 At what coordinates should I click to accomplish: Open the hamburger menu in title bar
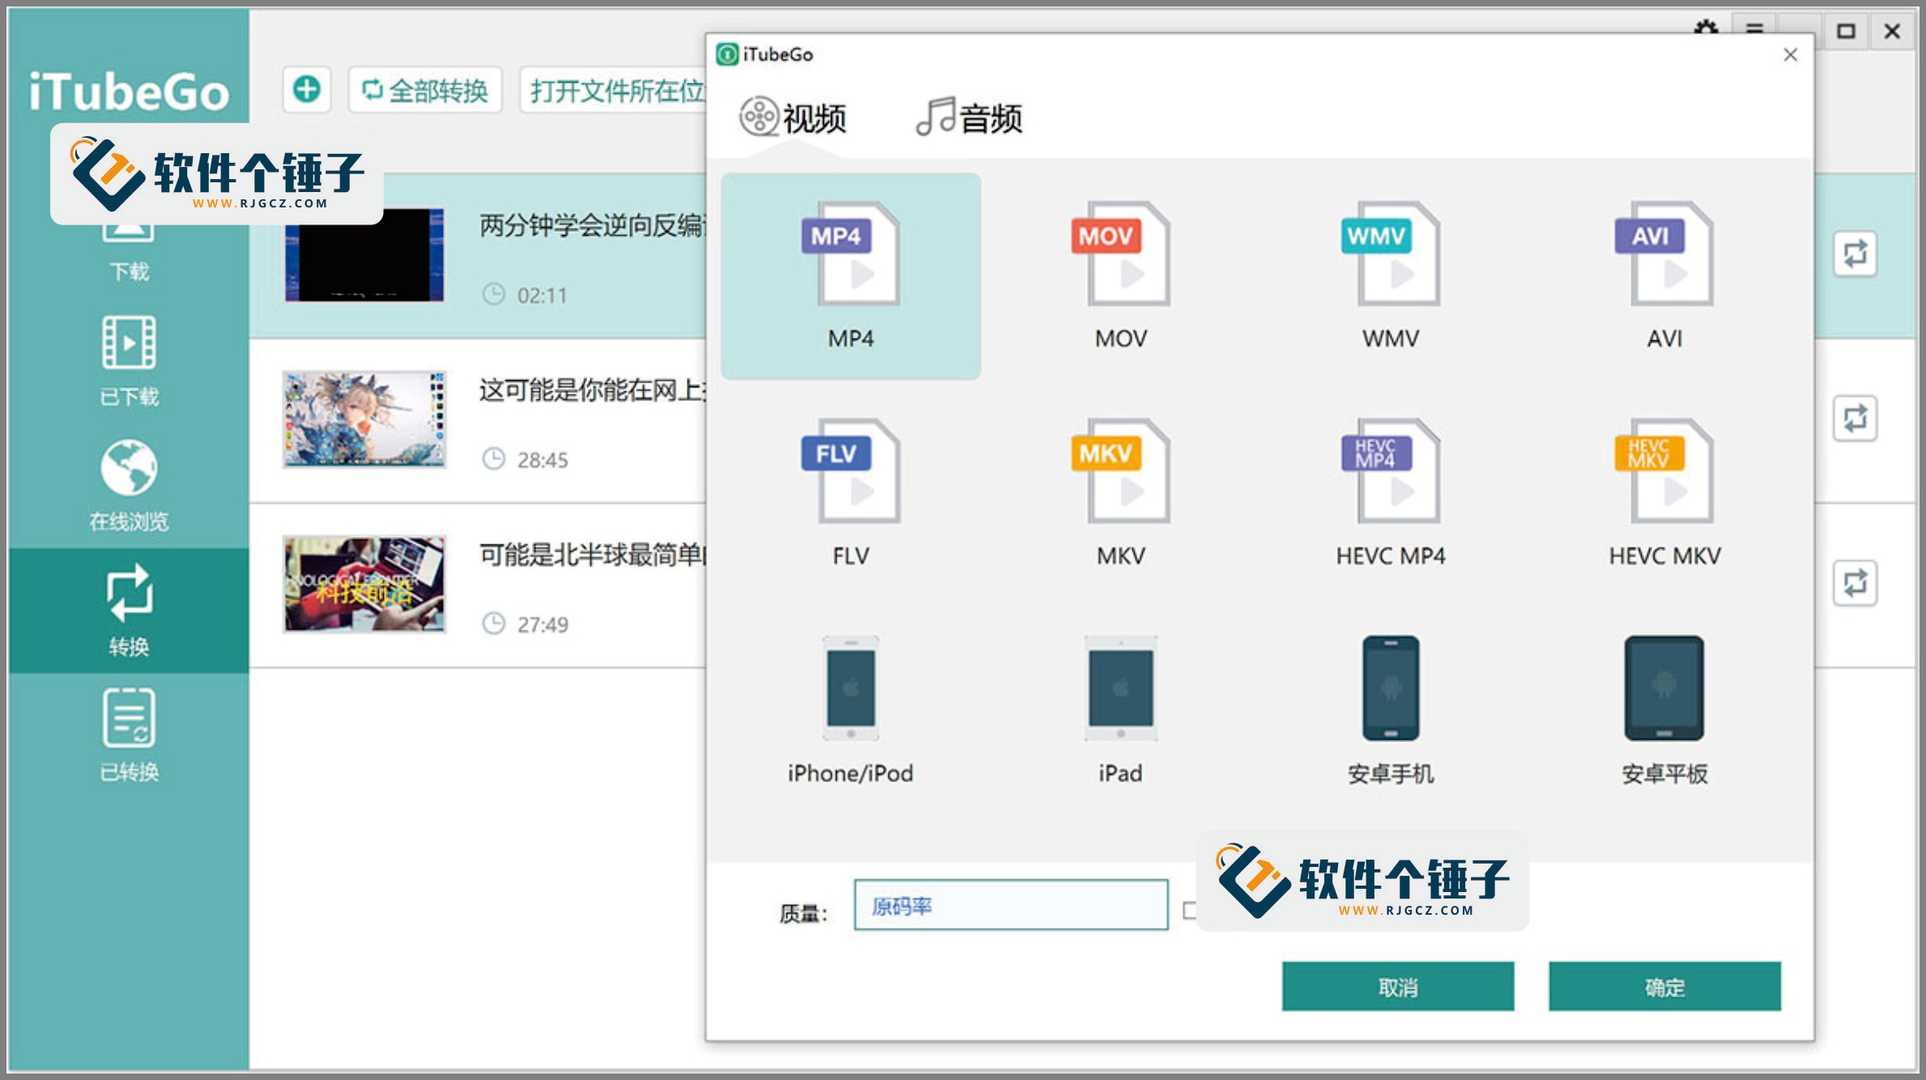[x=1754, y=28]
